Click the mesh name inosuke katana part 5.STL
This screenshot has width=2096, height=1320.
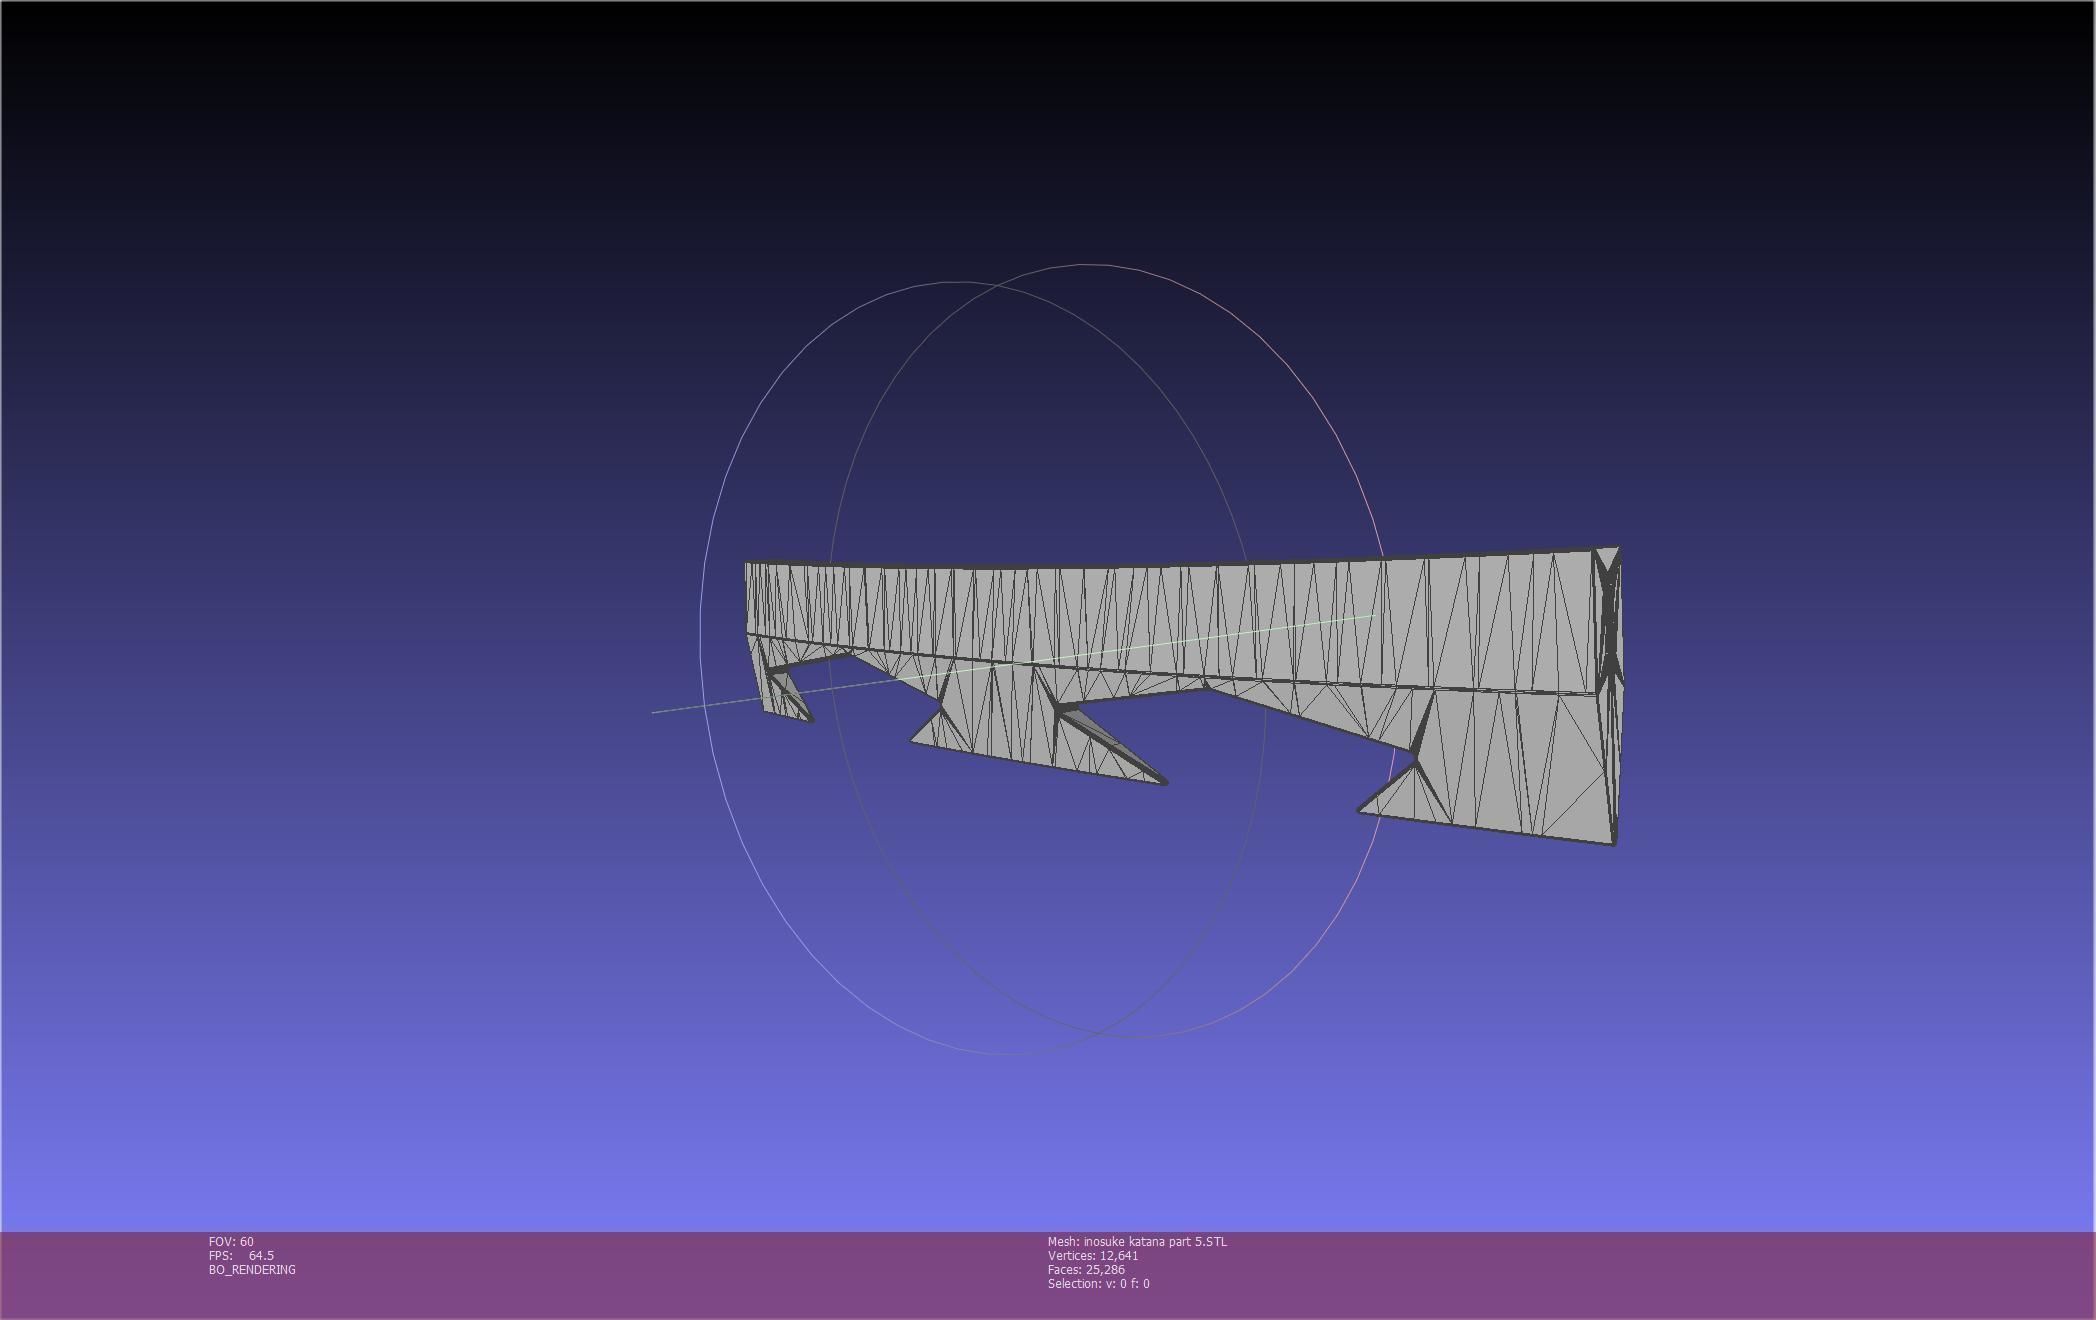click(x=1137, y=1241)
